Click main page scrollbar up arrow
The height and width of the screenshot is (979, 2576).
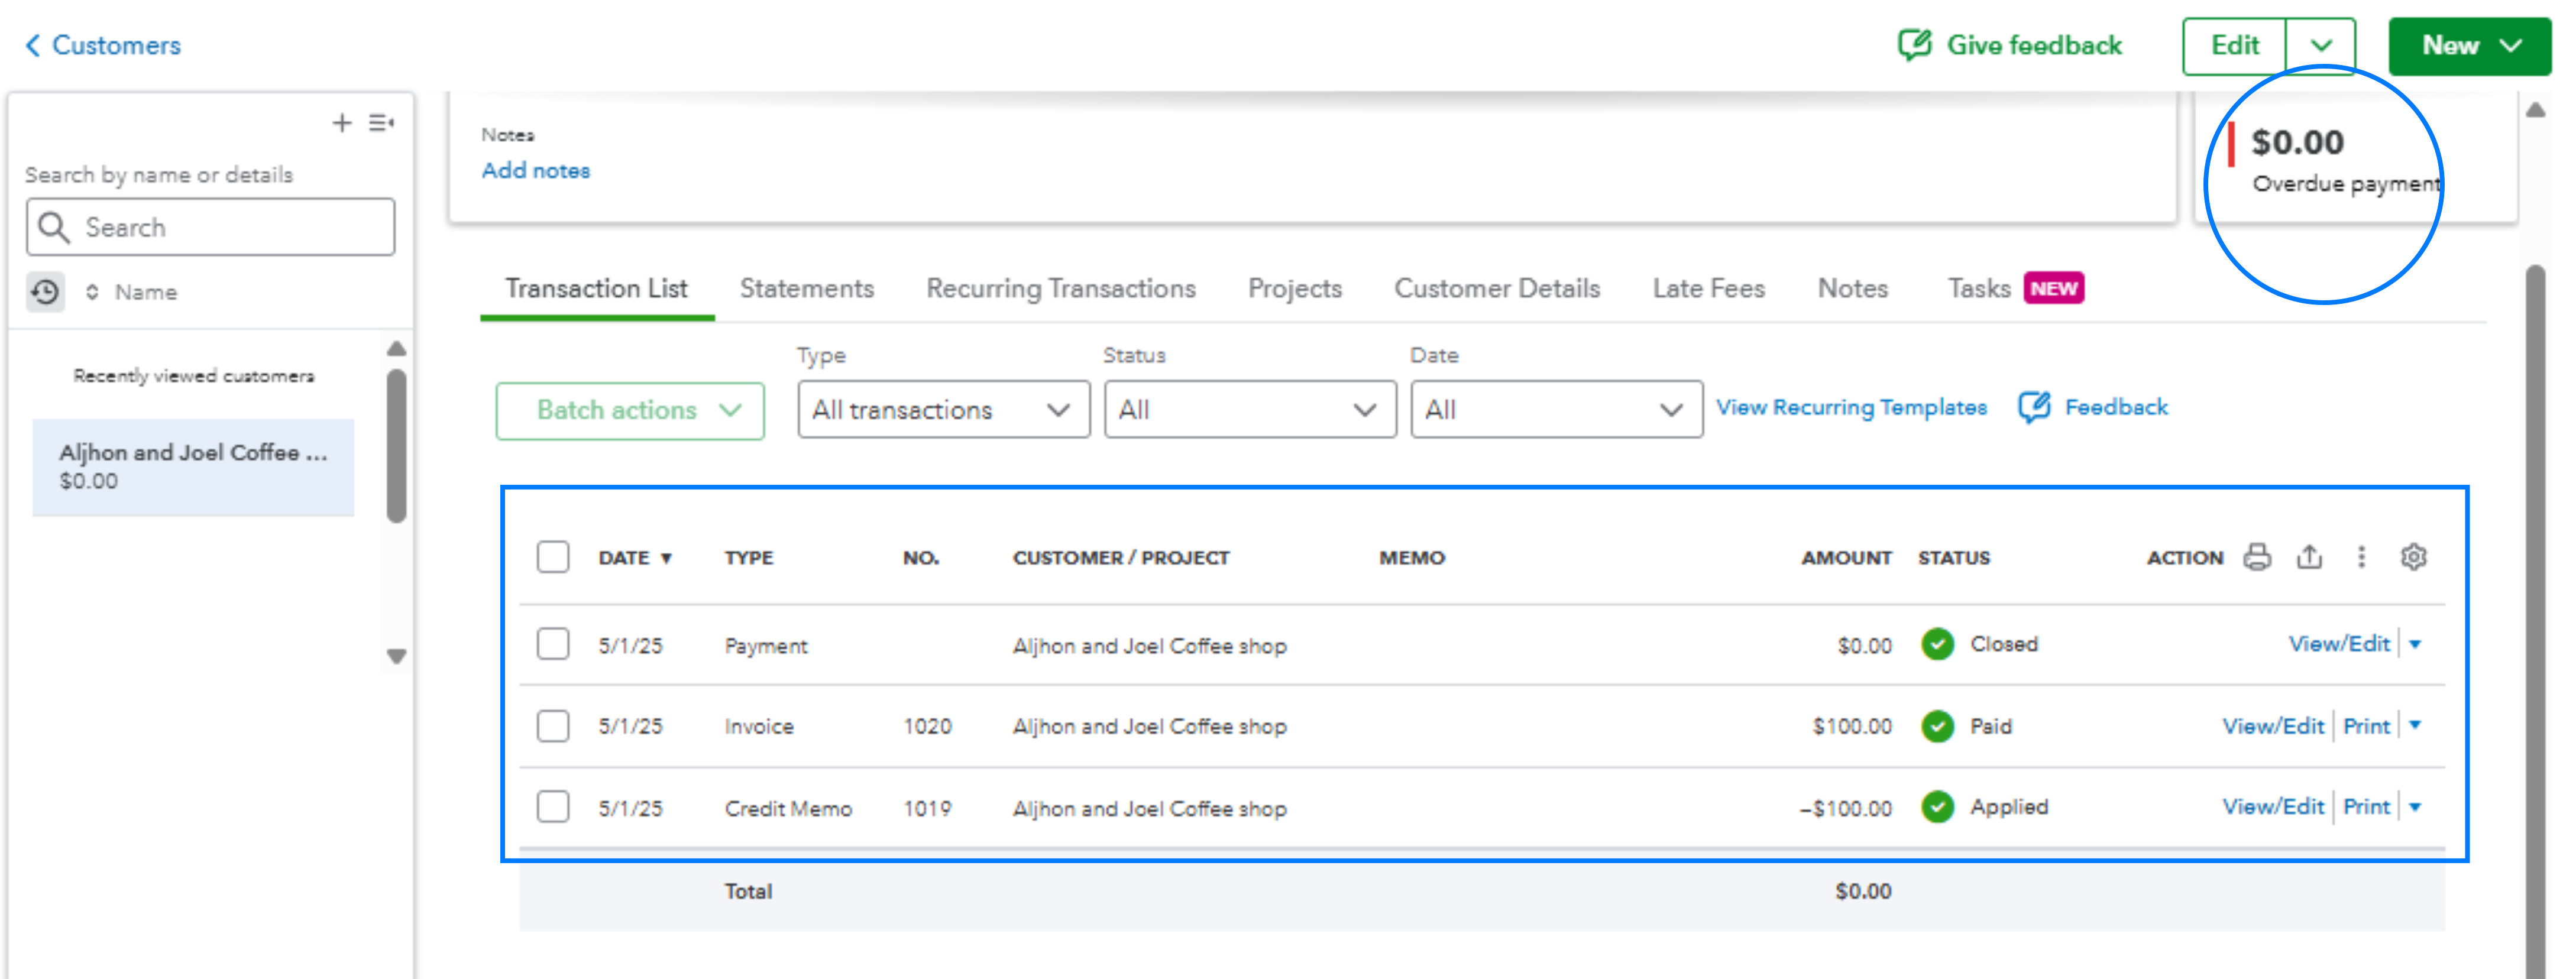coord(2535,110)
